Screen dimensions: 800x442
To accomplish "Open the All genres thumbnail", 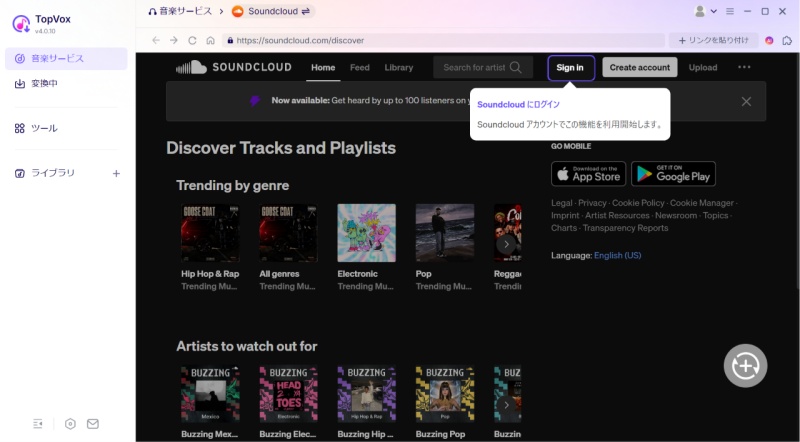I will pyautogui.click(x=288, y=233).
